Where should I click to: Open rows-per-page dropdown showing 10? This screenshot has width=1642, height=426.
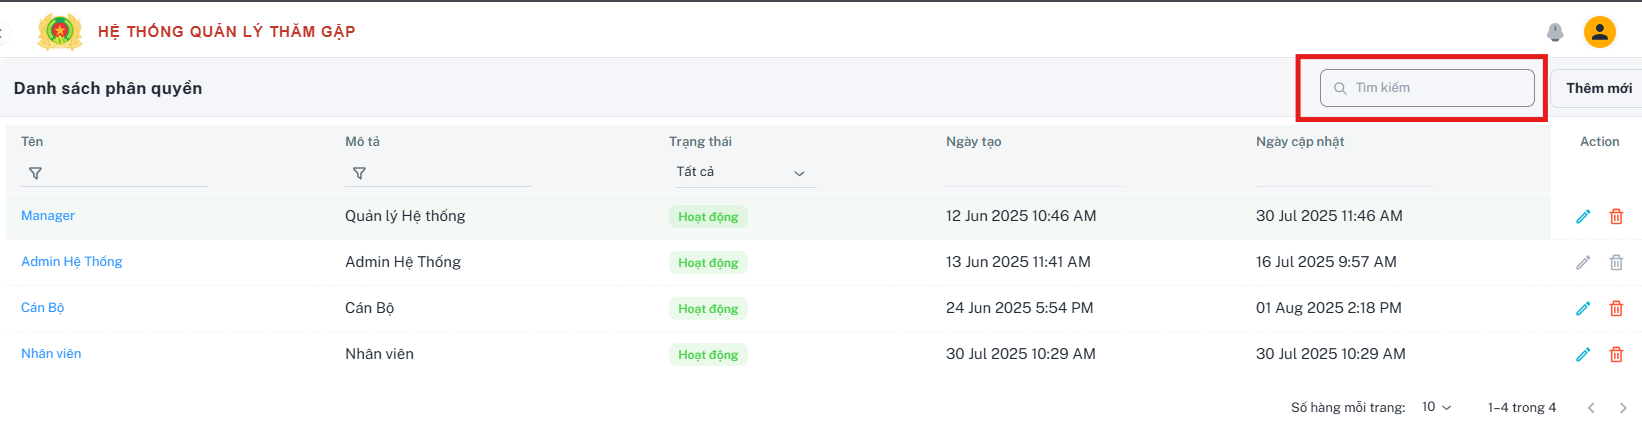click(1436, 407)
